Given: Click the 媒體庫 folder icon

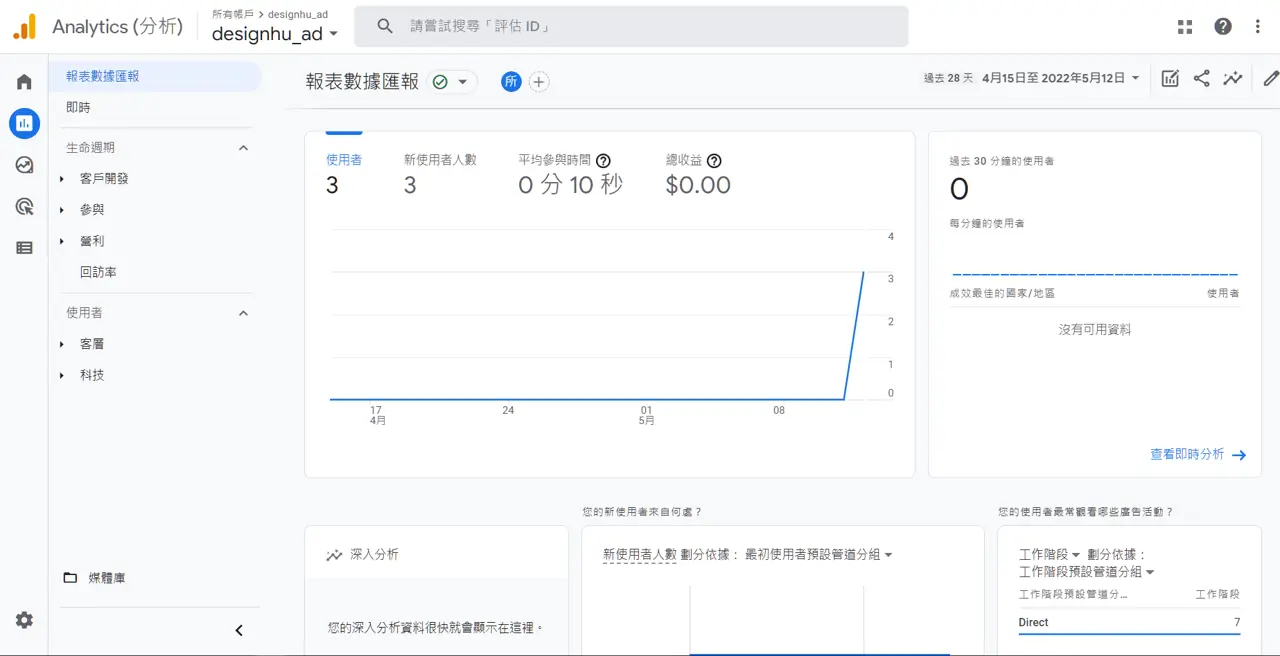Looking at the screenshot, I should pyautogui.click(x=70, y=578).
